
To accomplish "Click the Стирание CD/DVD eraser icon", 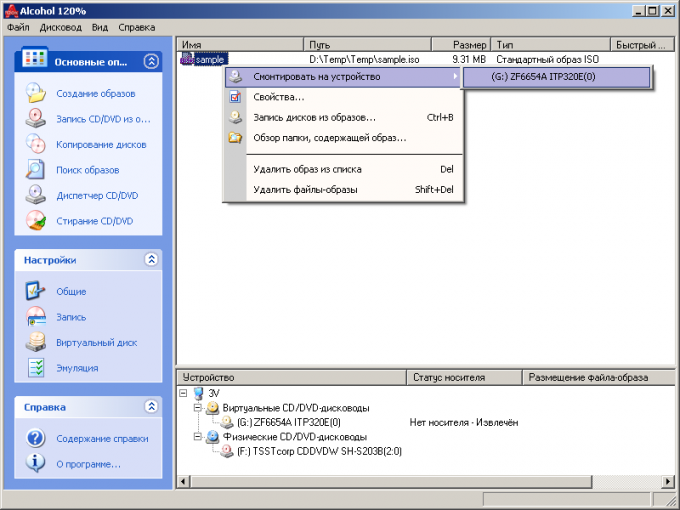I will tap(36, 221).
